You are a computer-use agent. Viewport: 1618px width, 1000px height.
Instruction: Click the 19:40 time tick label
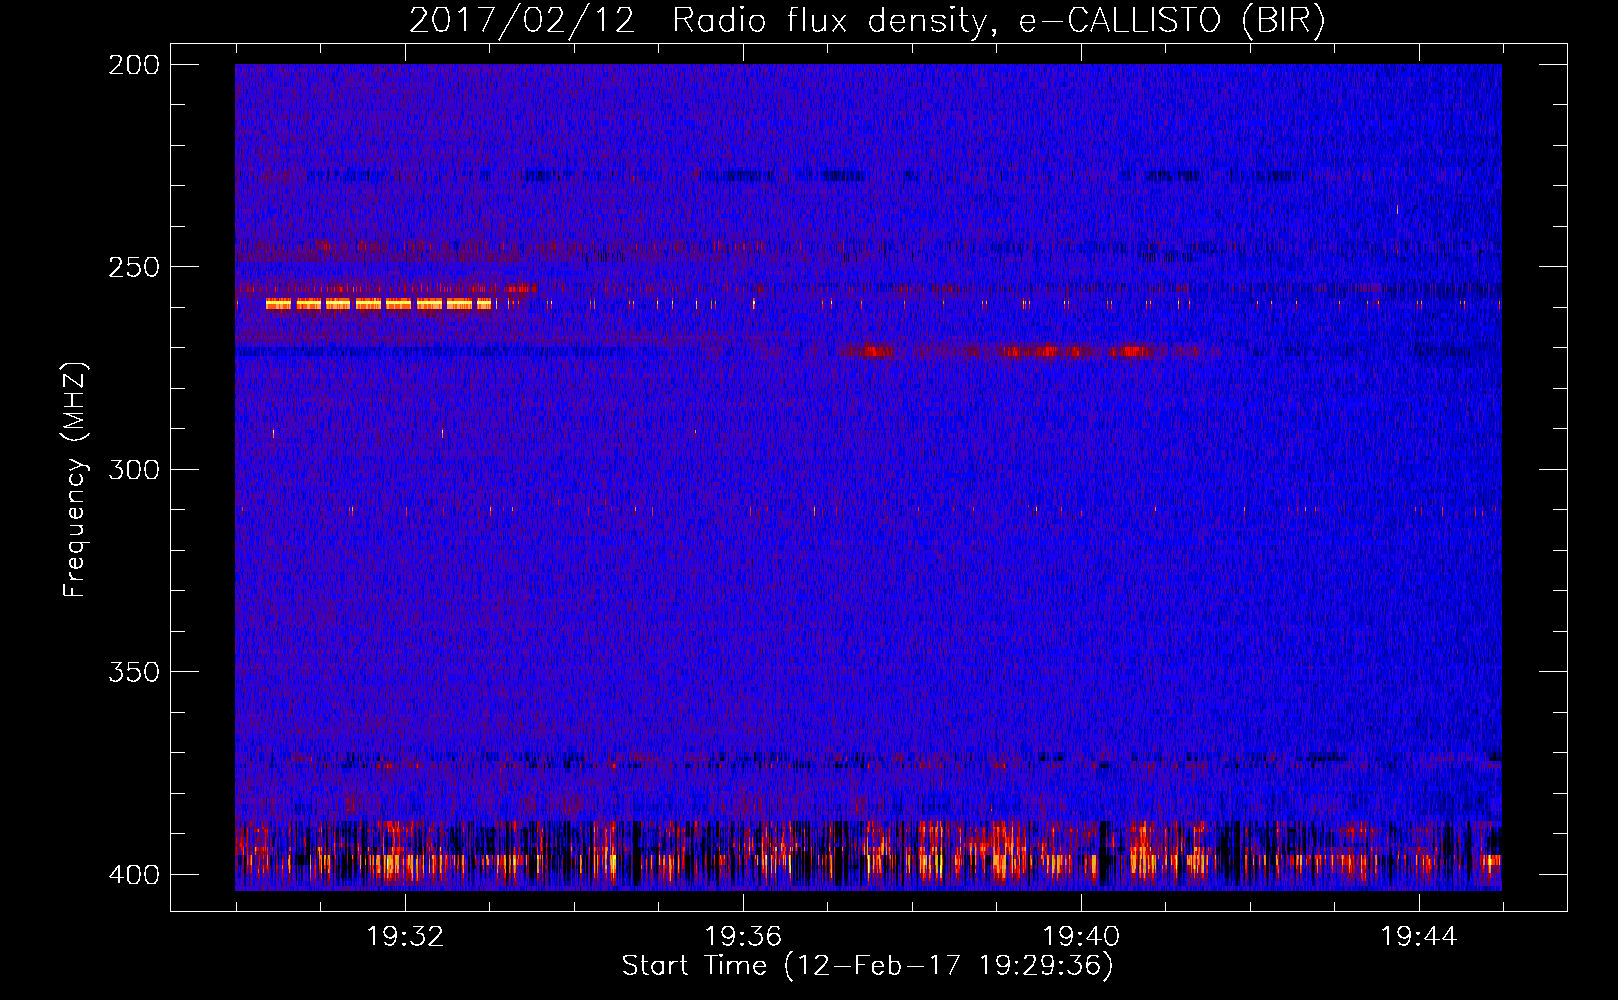1081,936
